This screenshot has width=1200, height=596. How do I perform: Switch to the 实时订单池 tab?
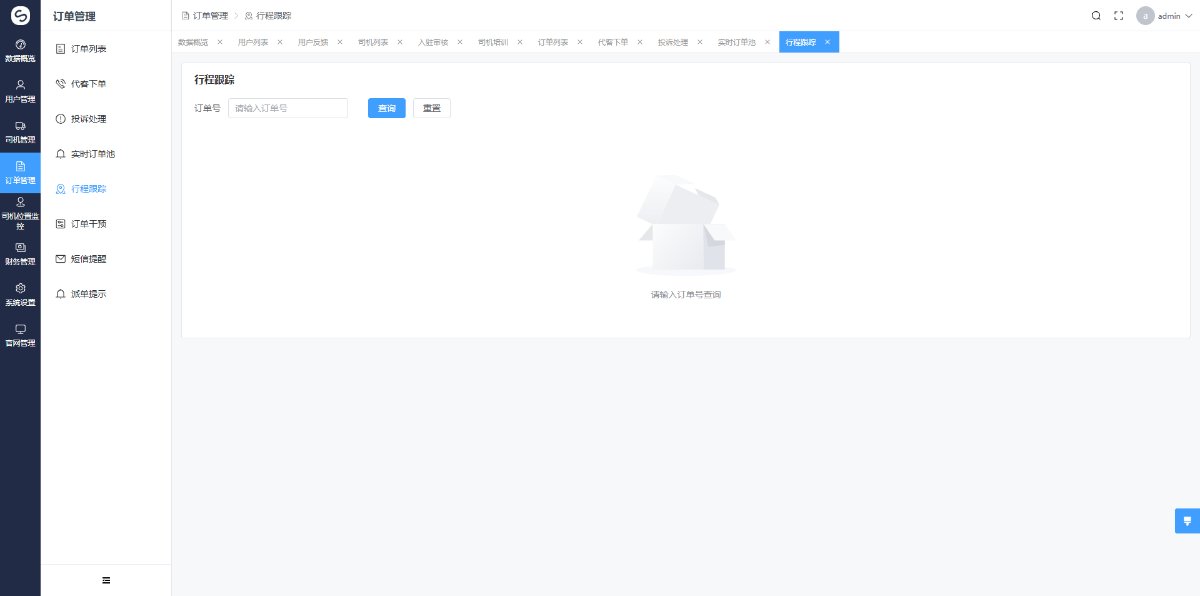point(737,42)
